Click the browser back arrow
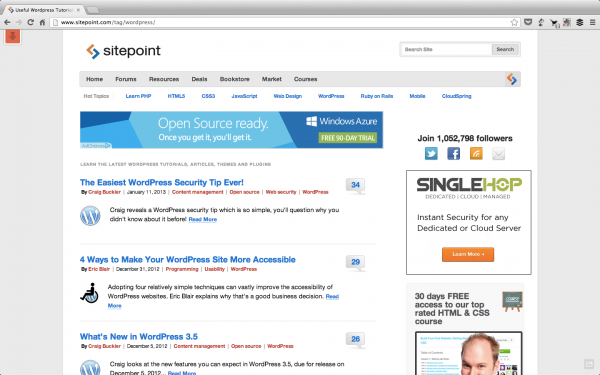The height and width of the screenshot is (375, 600). tap(7, 22)
